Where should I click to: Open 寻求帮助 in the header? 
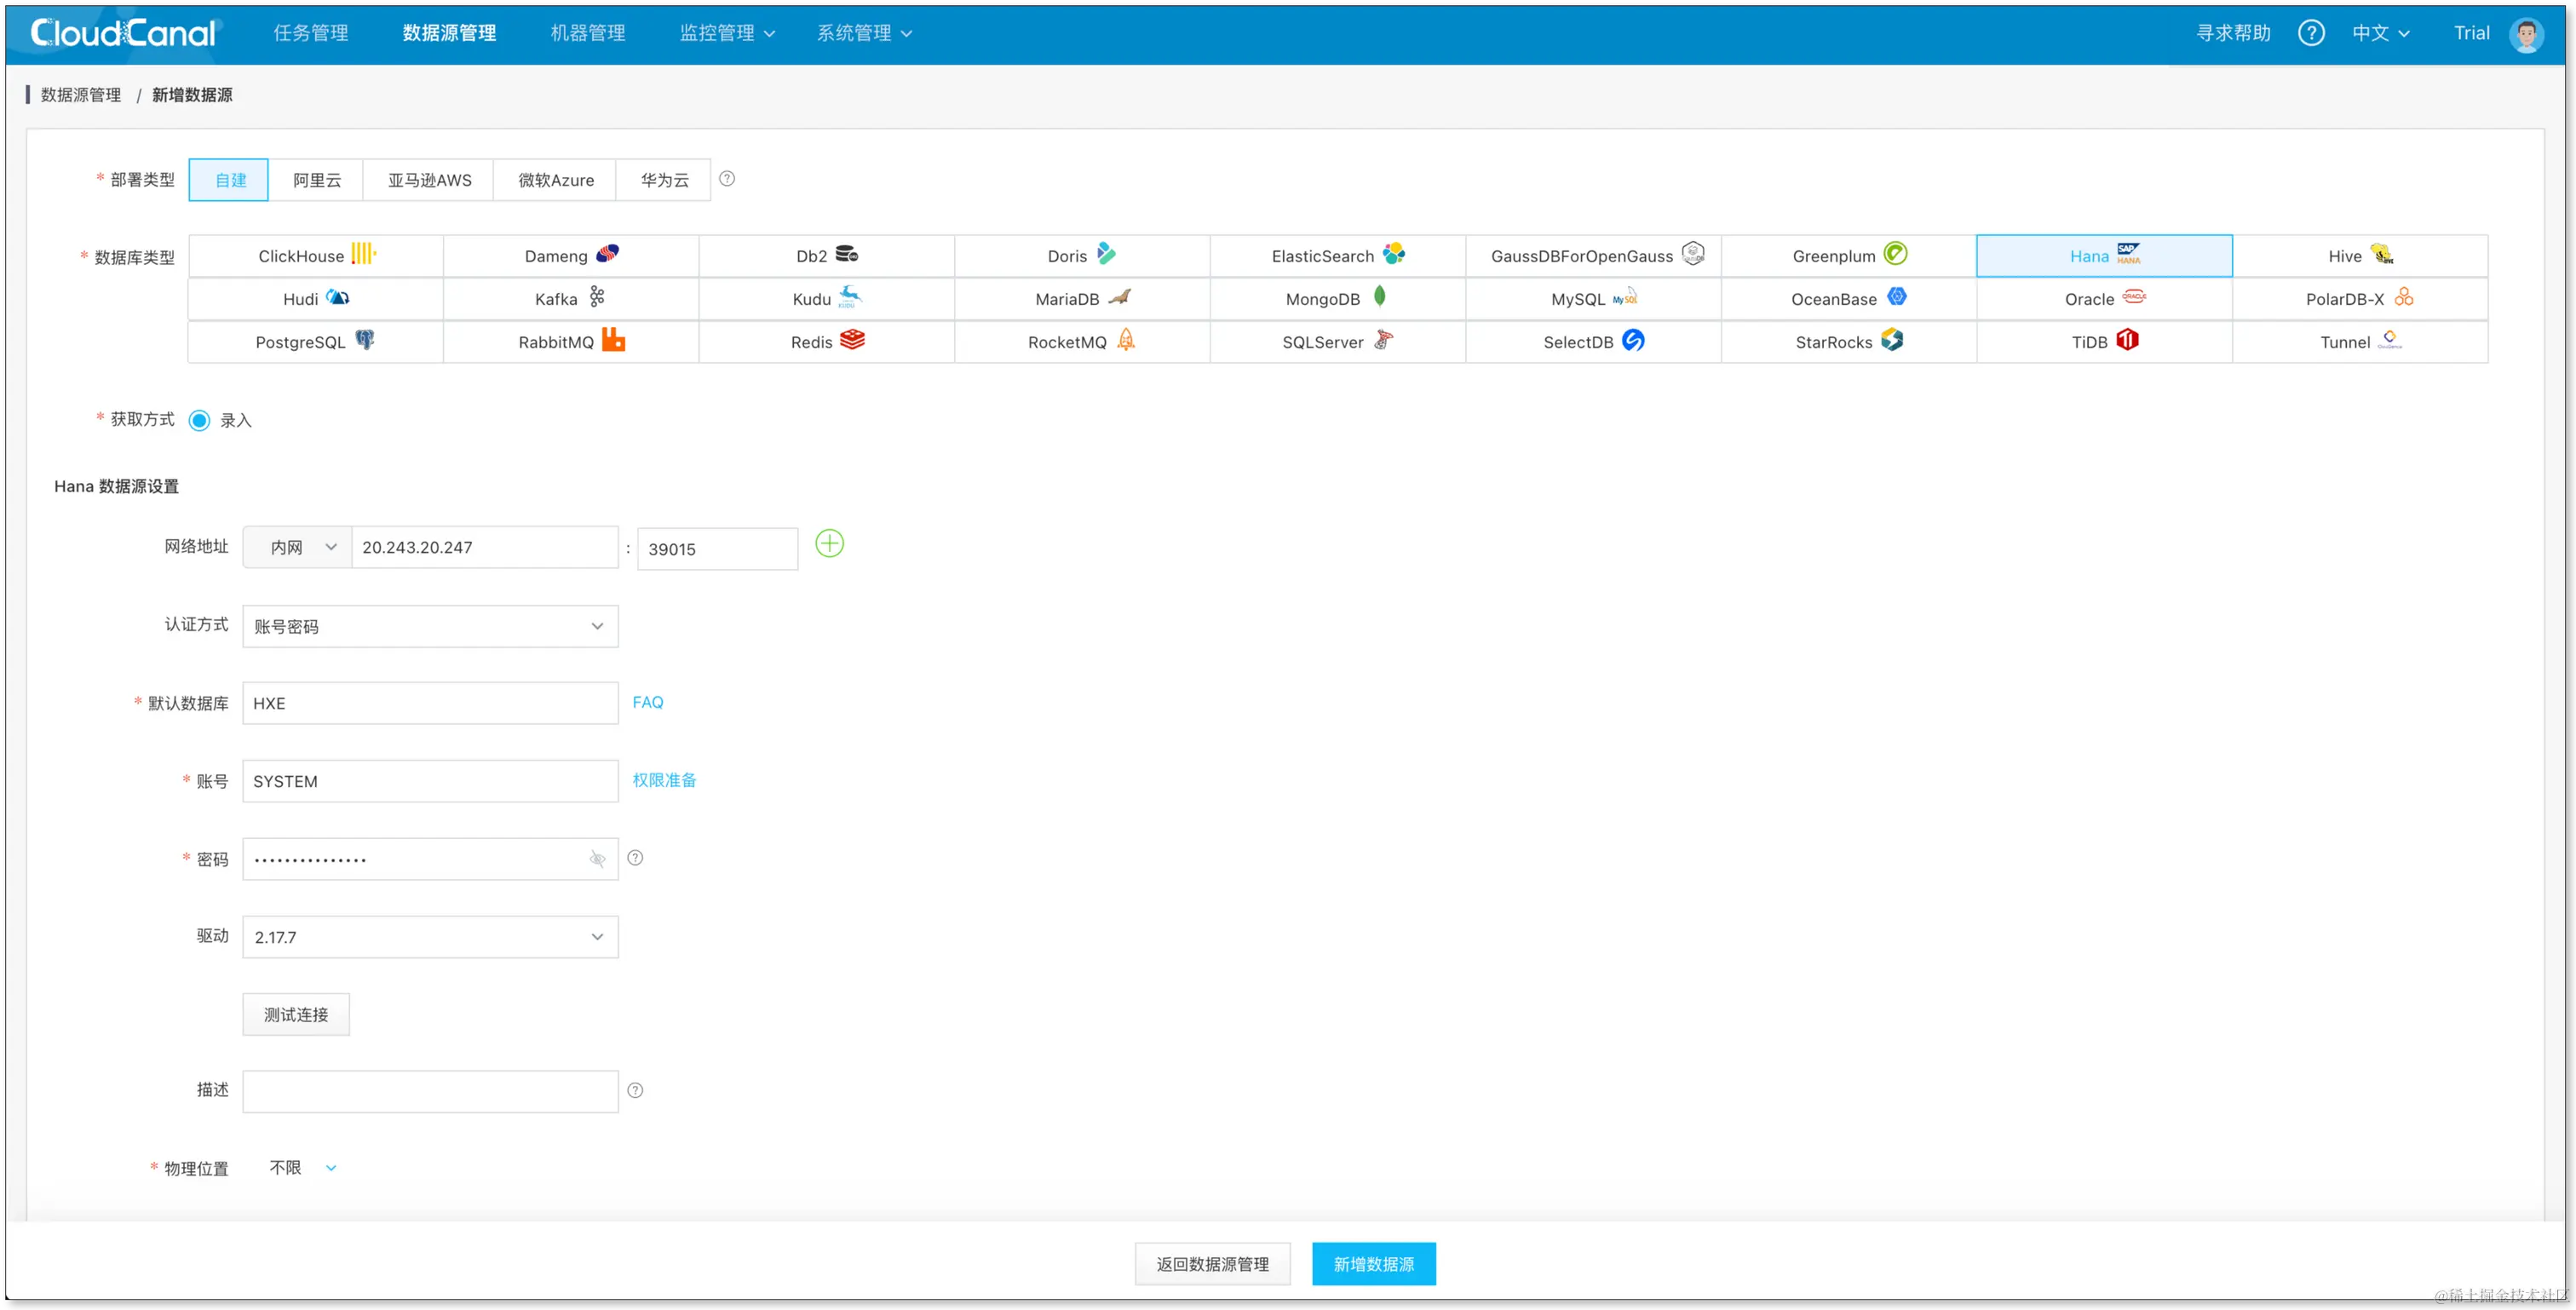tap(2233, 33)
